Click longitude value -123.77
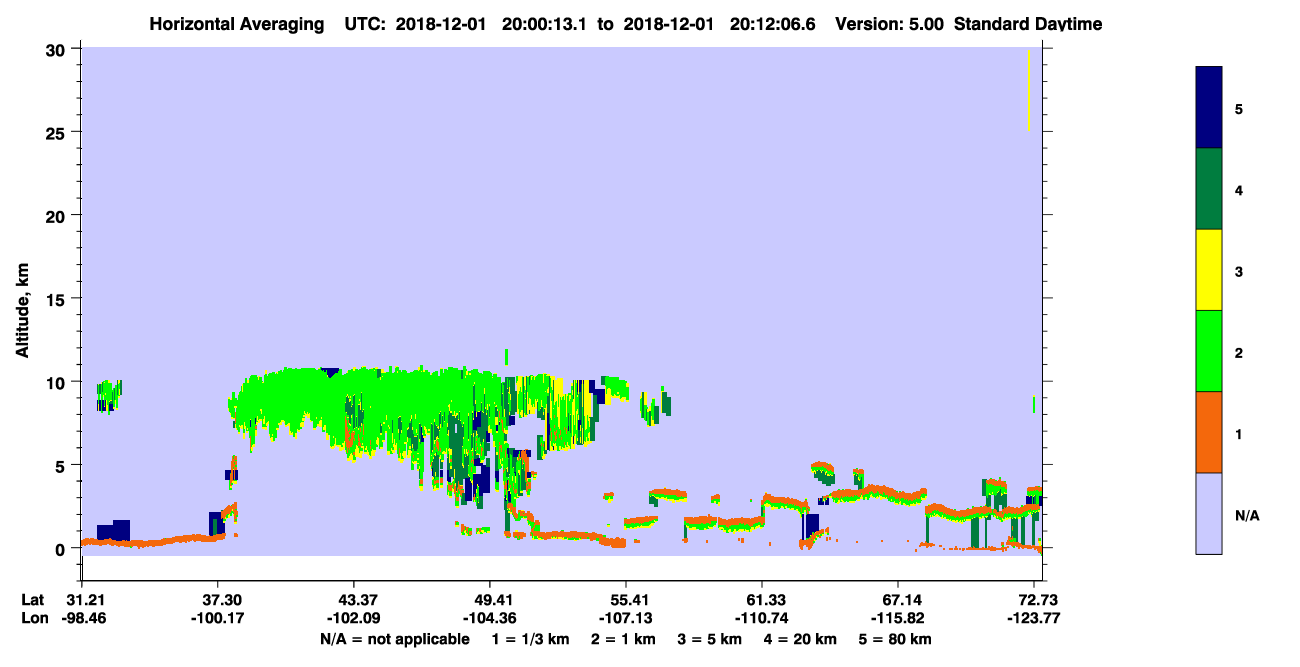 pyautogui.click(x=1034, y=618)
